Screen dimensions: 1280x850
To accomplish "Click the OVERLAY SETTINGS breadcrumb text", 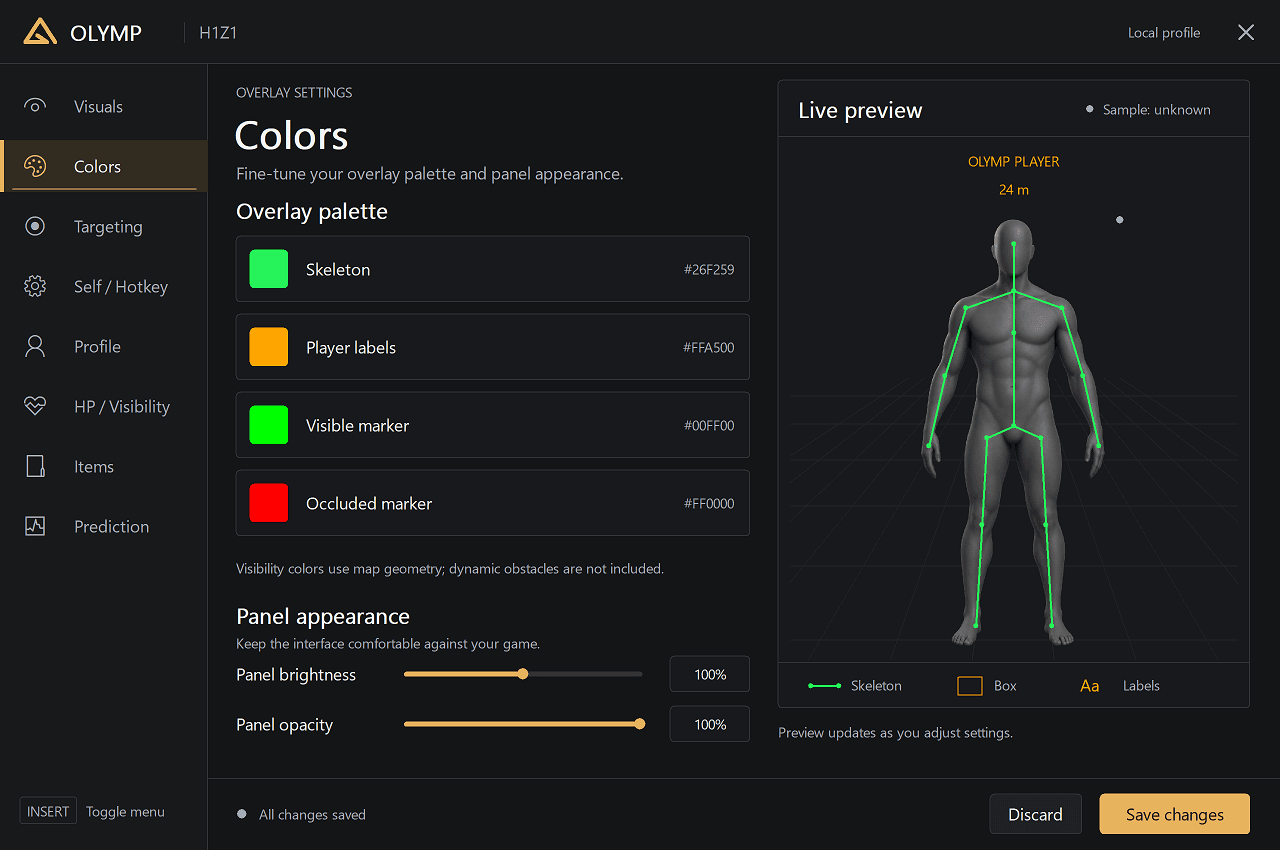I will 294,92.
